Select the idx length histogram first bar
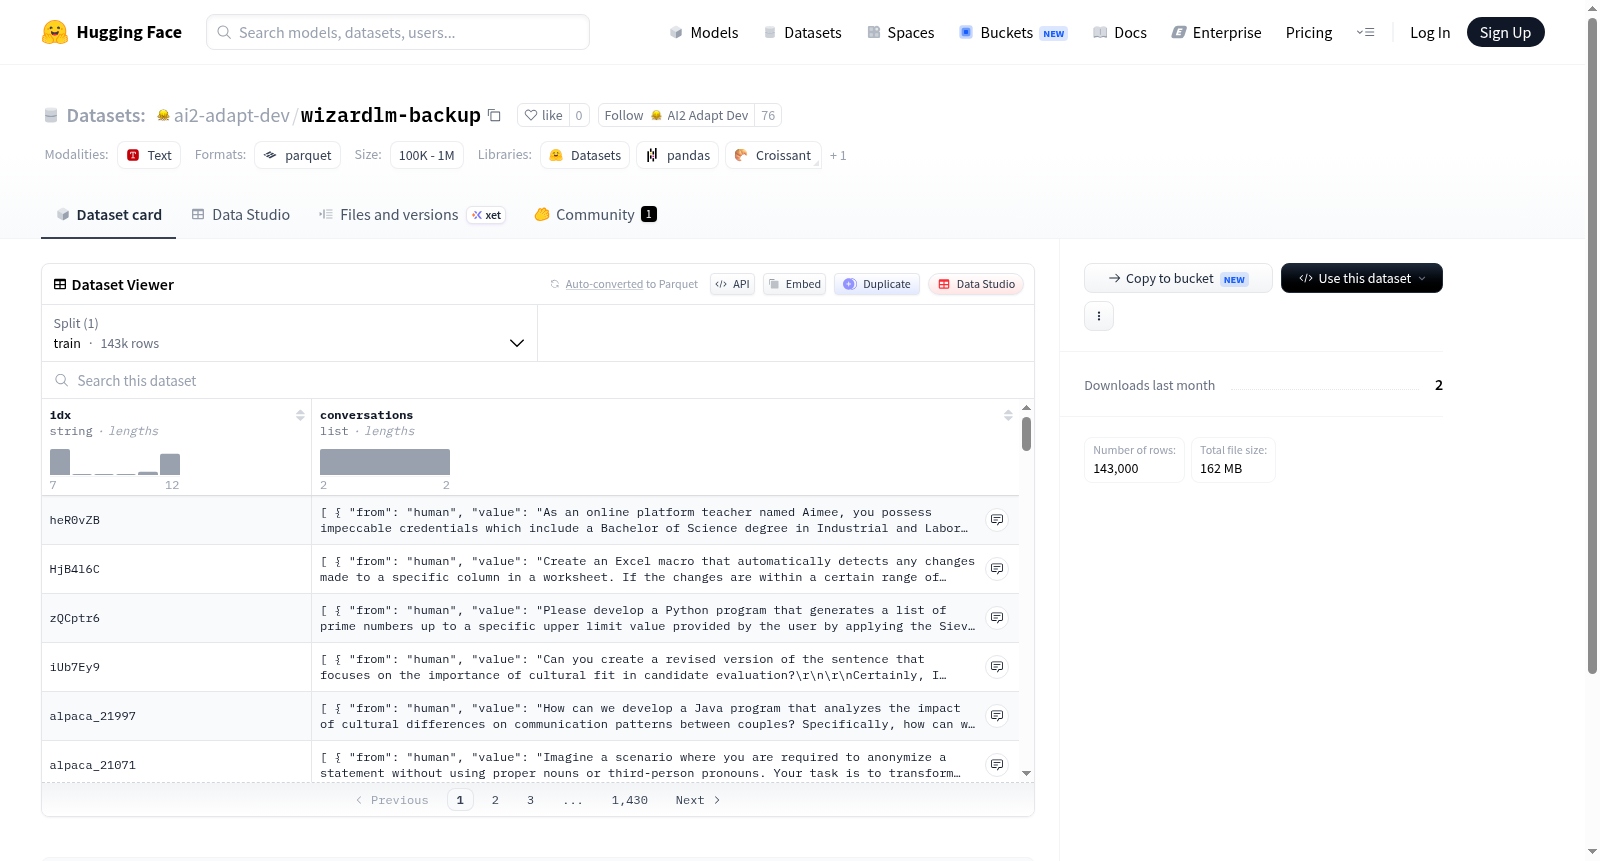The height and width of the screenshot is (861, 1600). point(60,462)
